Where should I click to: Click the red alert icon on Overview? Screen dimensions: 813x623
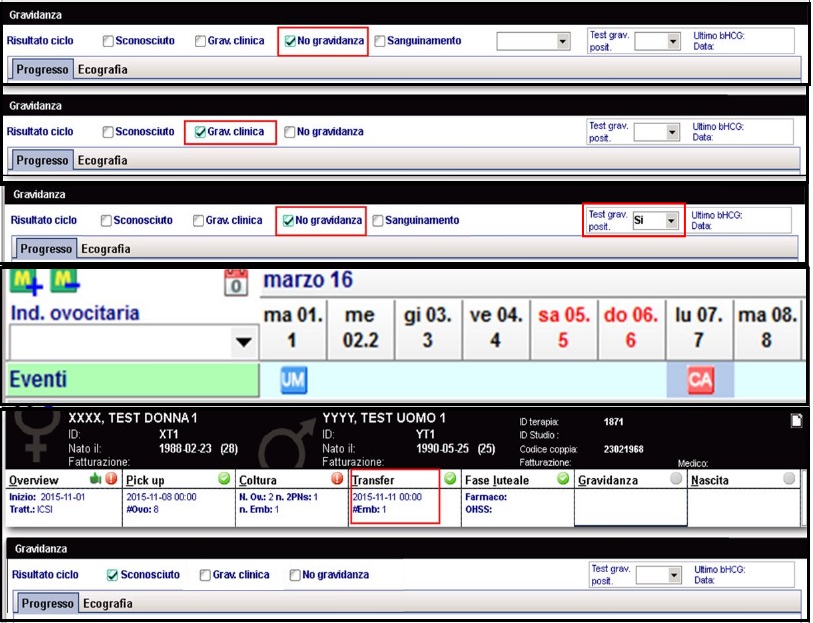click(x=111, y=478)
